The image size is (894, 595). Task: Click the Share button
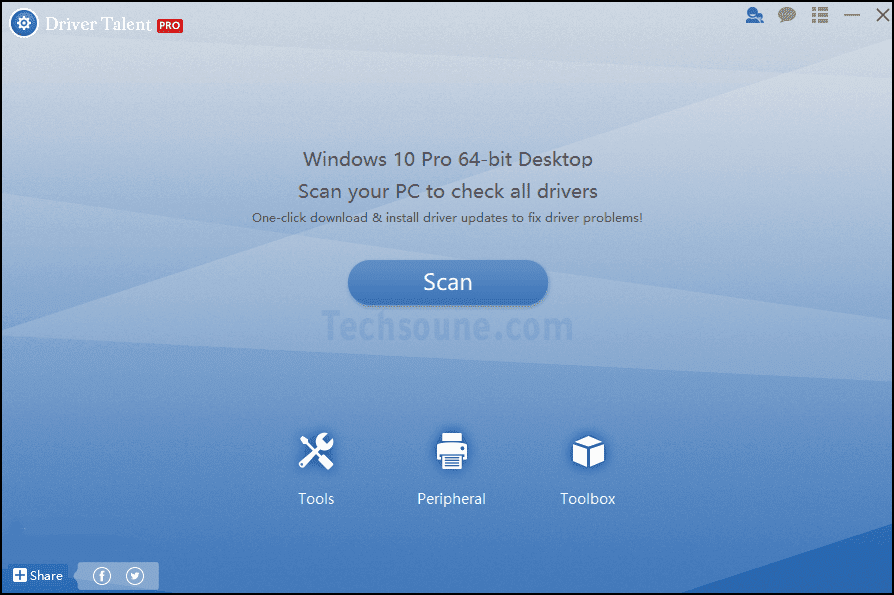click(x=38, y=576)
